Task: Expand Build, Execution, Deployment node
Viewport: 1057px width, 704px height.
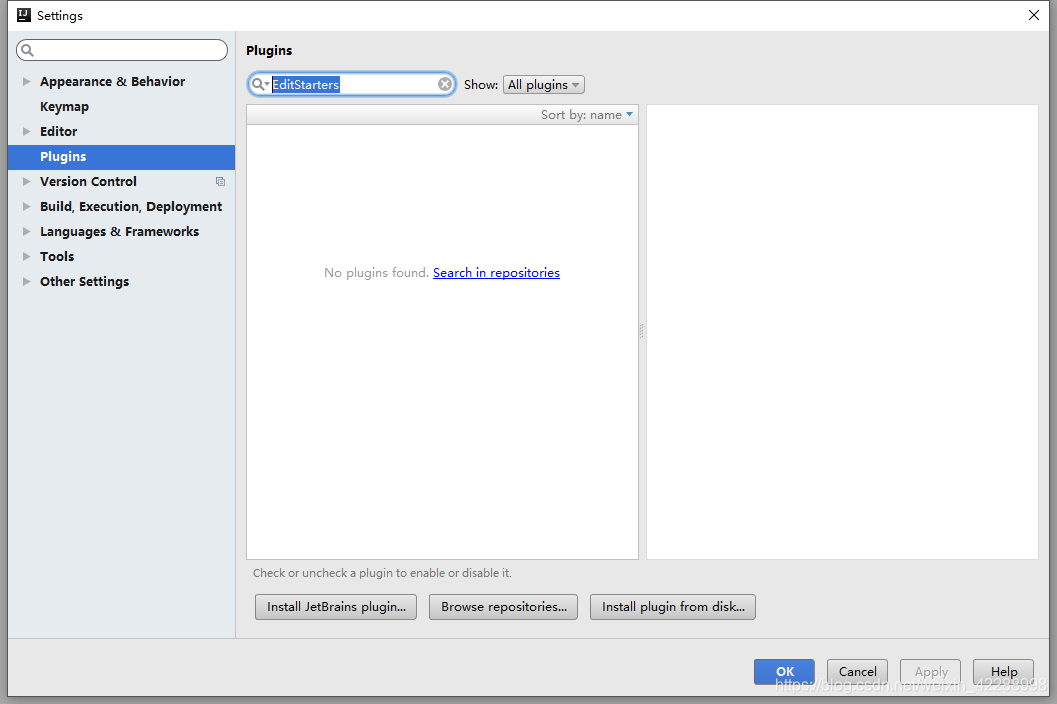Action: 26,206
